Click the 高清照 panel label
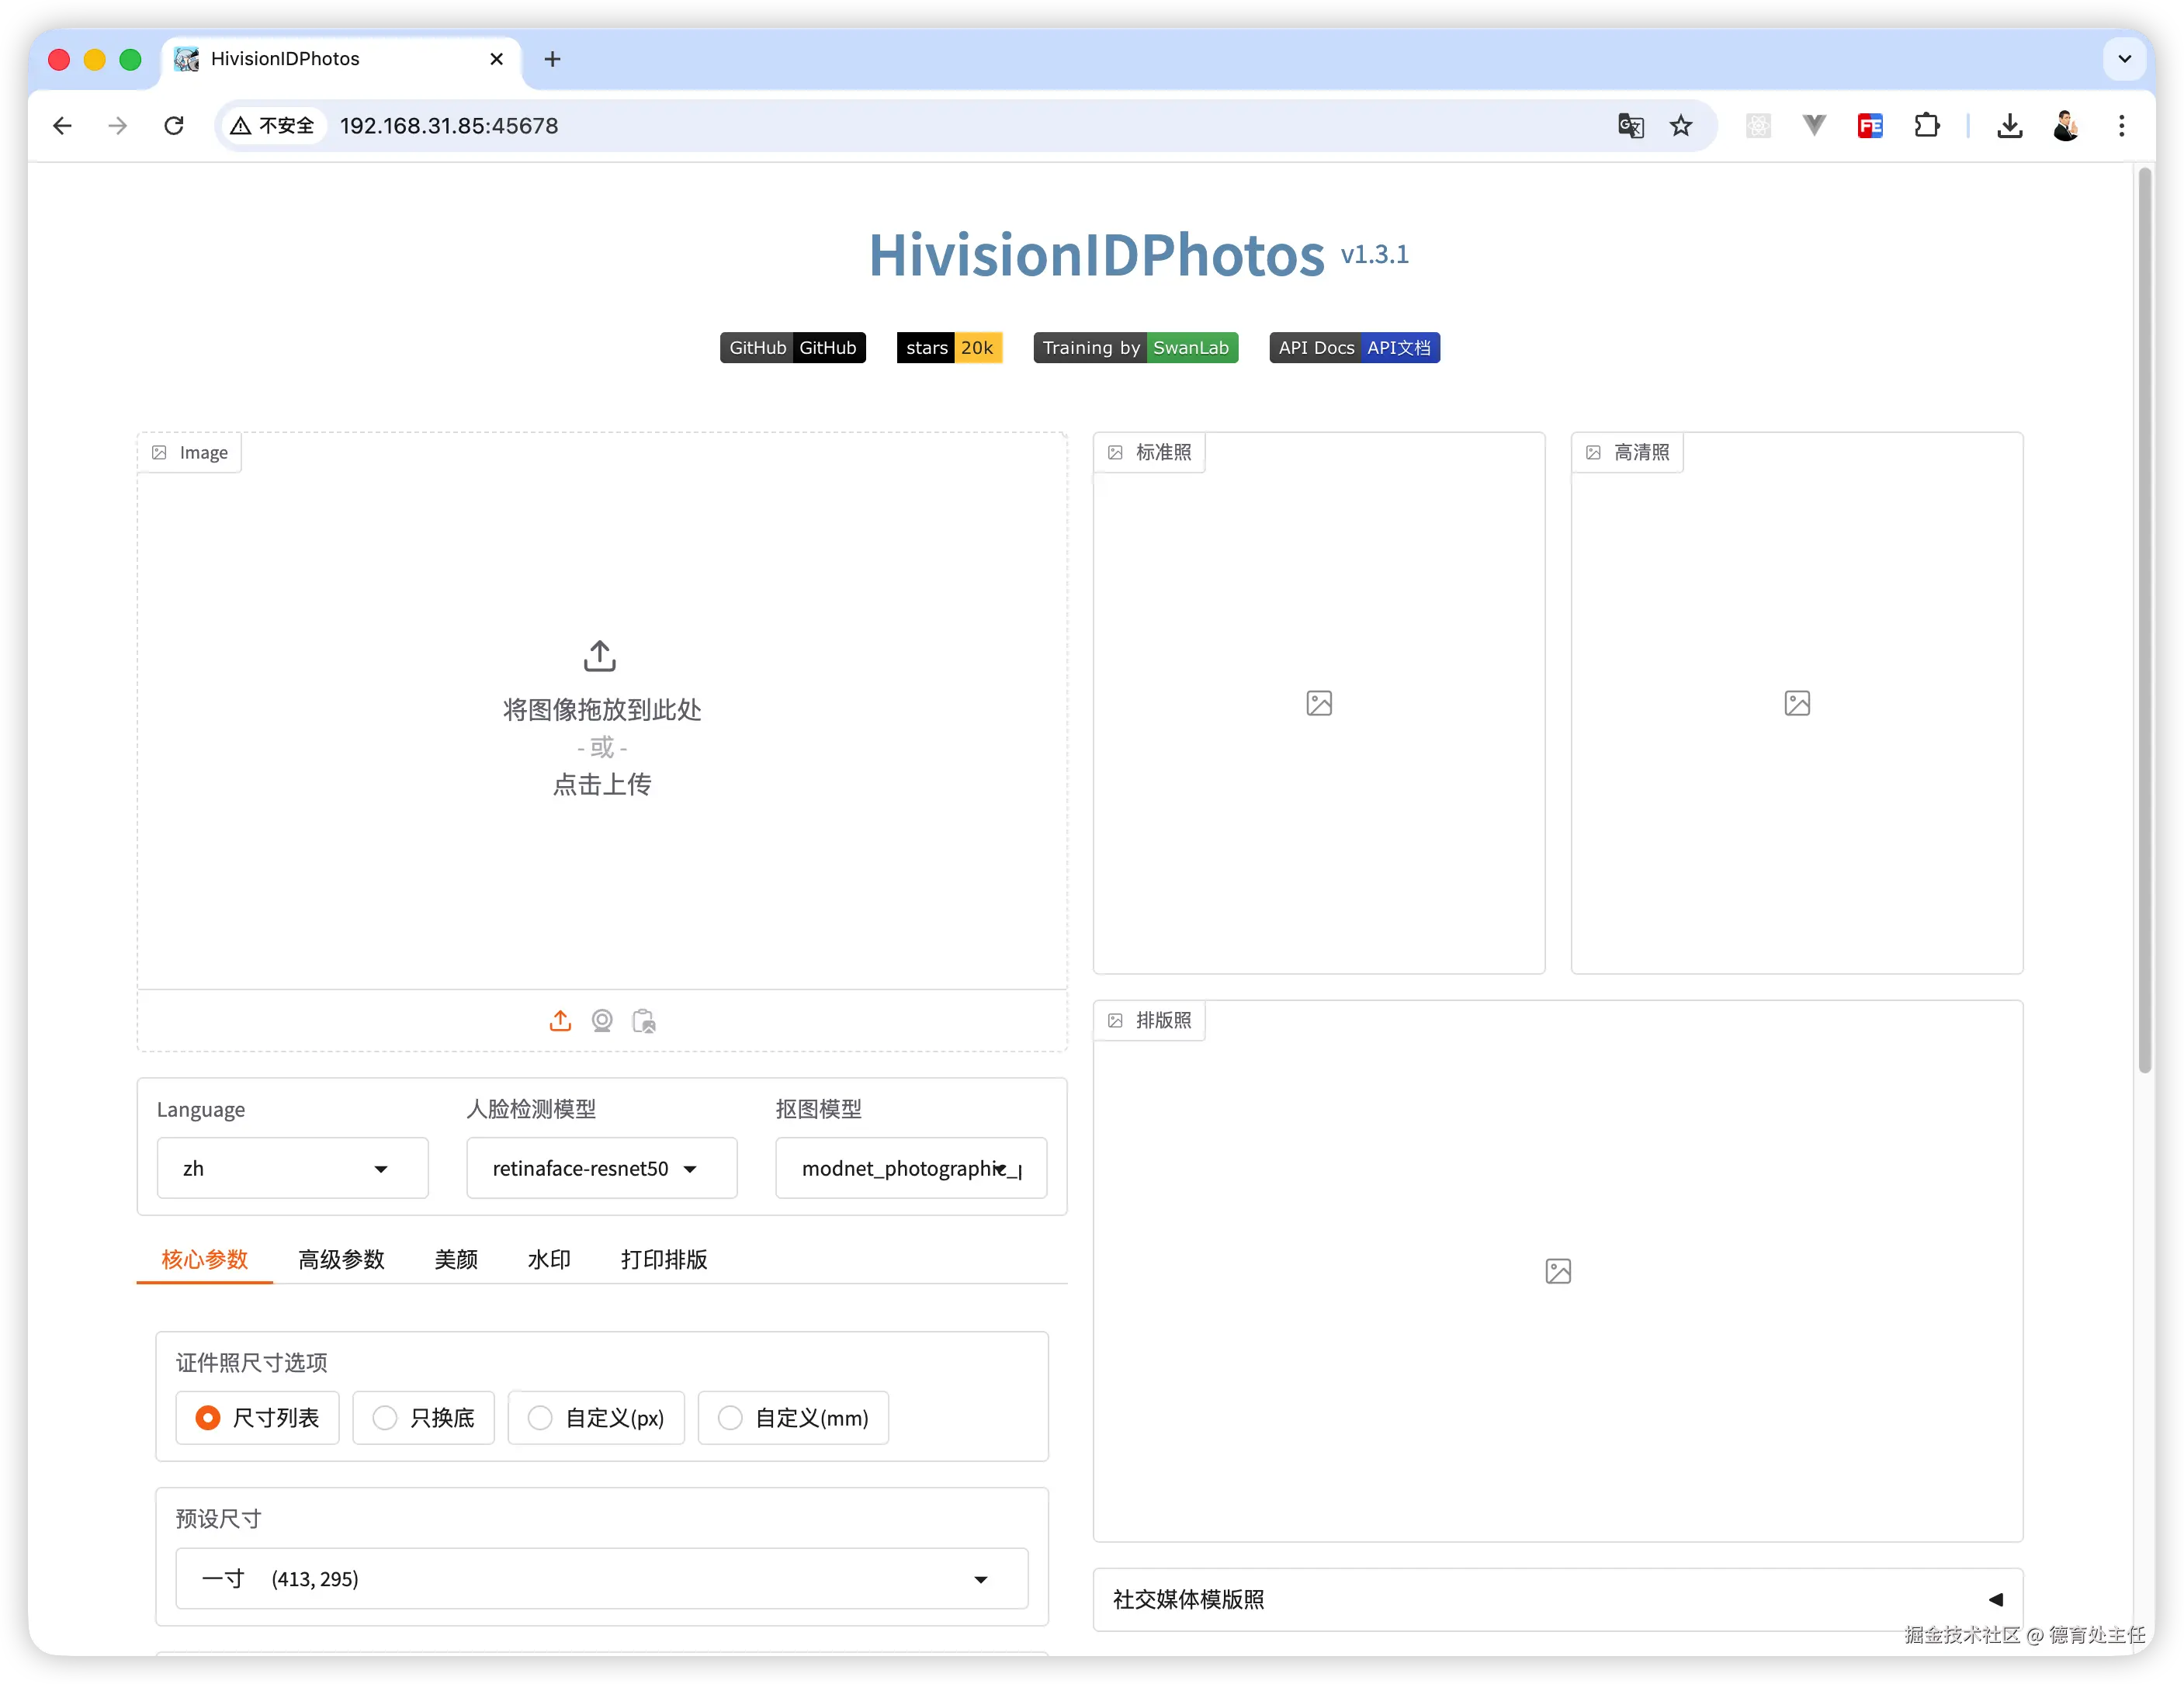 [x=1628, y=452]
